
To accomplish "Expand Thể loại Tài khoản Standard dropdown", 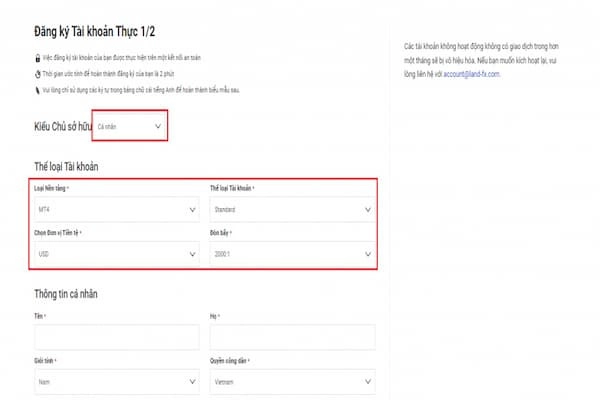I will pos(292,209).
